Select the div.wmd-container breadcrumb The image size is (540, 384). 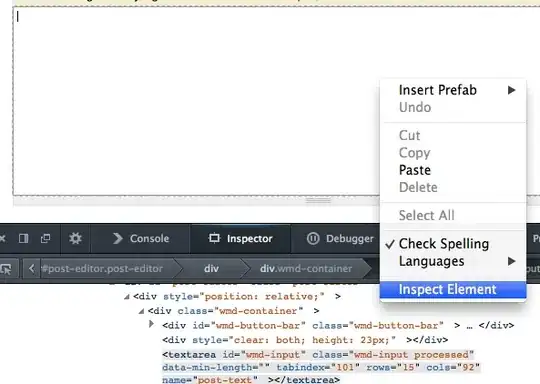pos(306,269)
